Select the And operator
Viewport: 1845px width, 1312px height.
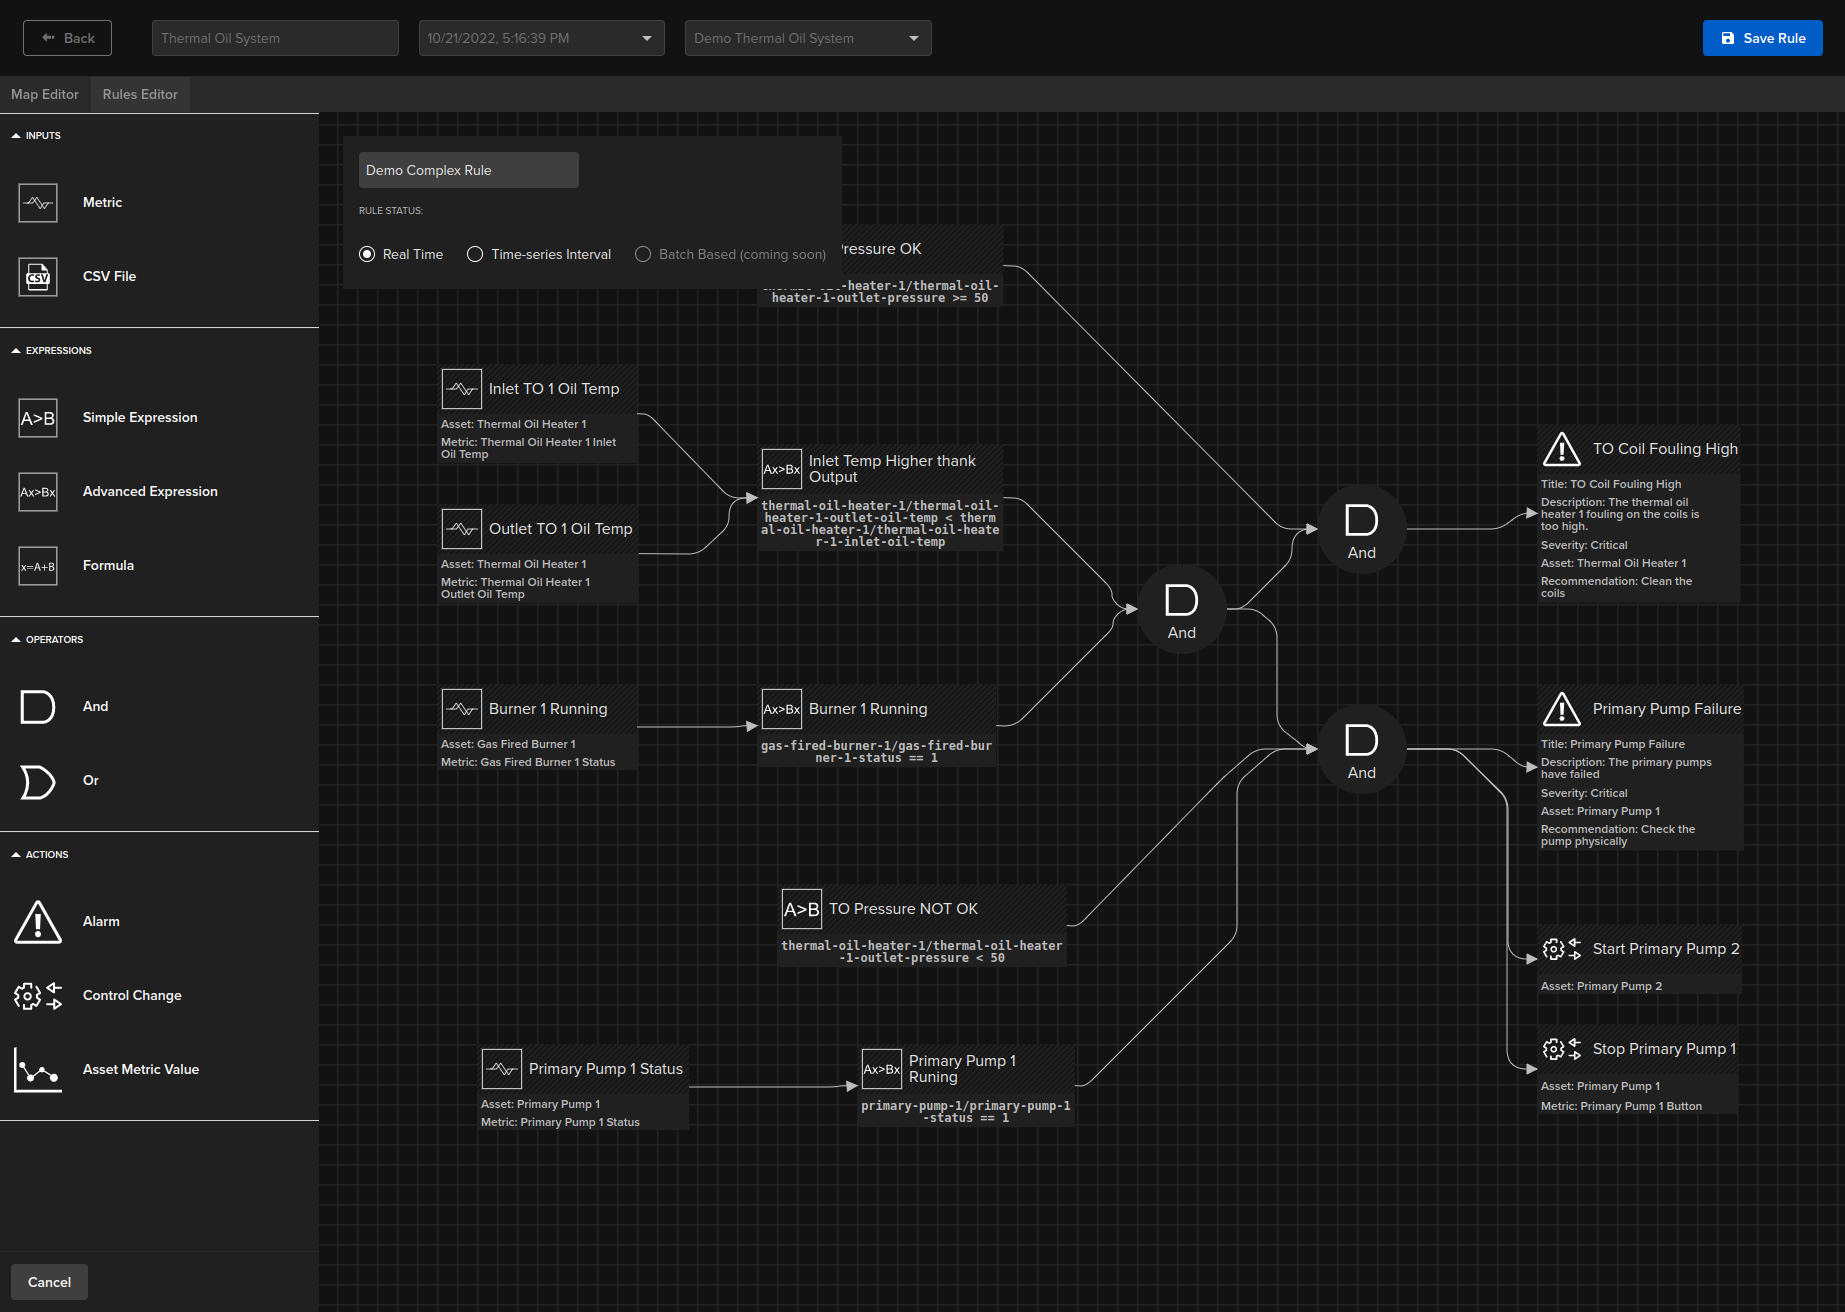(x=37, y=706)
